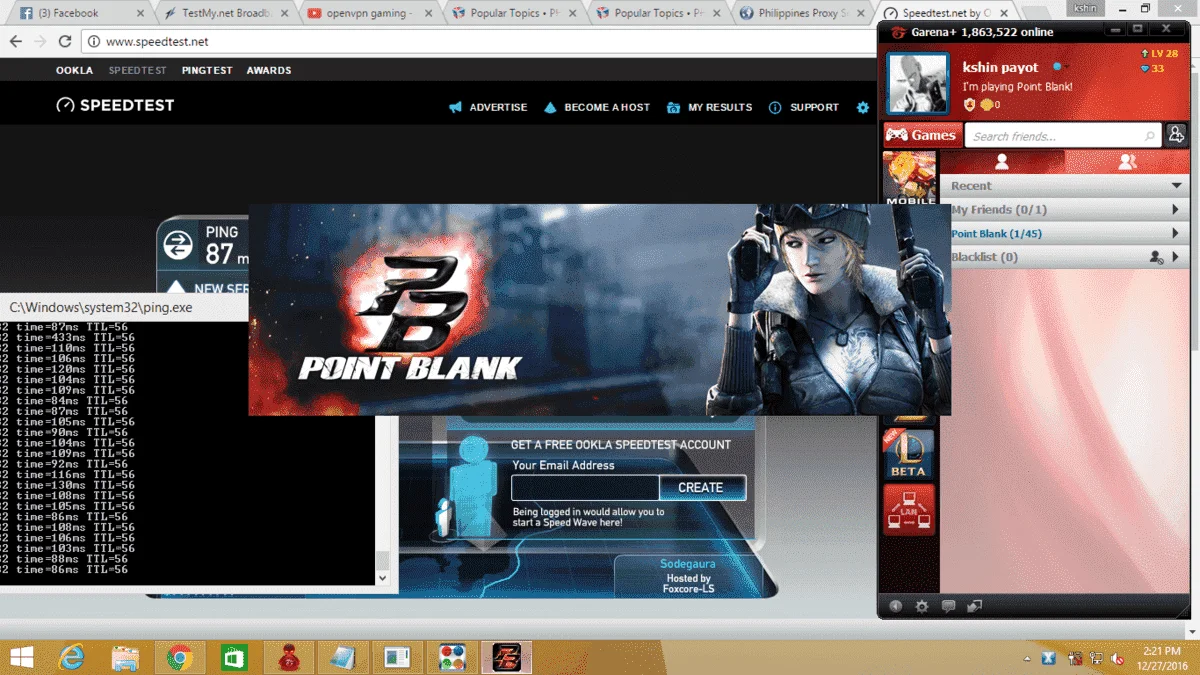
Task: Click the CREATE account button
Action: pos(702,487)
